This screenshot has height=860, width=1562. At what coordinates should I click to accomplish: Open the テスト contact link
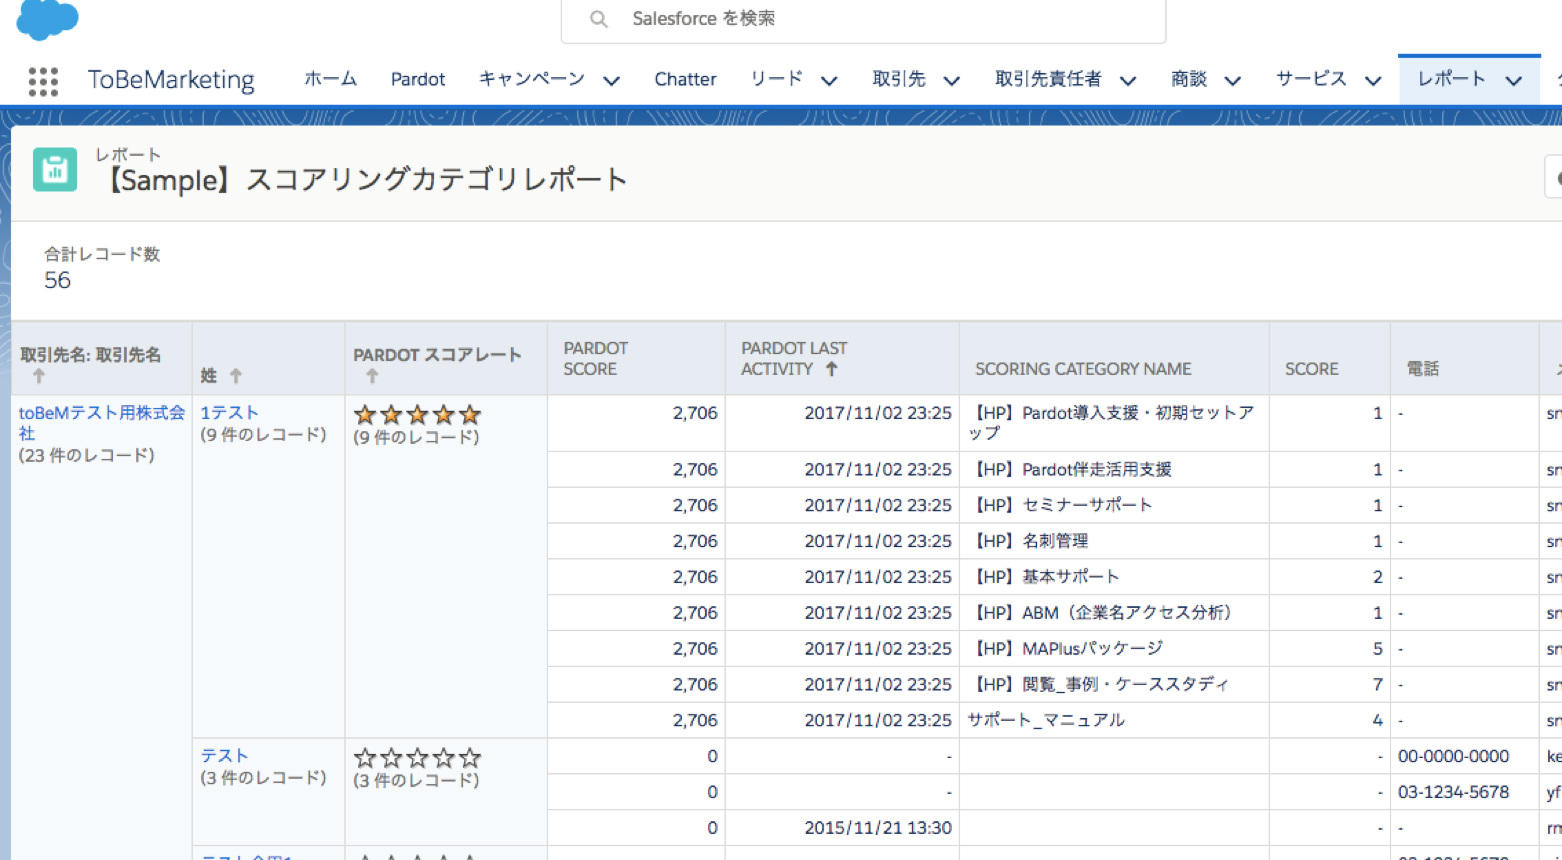point(224,755)
